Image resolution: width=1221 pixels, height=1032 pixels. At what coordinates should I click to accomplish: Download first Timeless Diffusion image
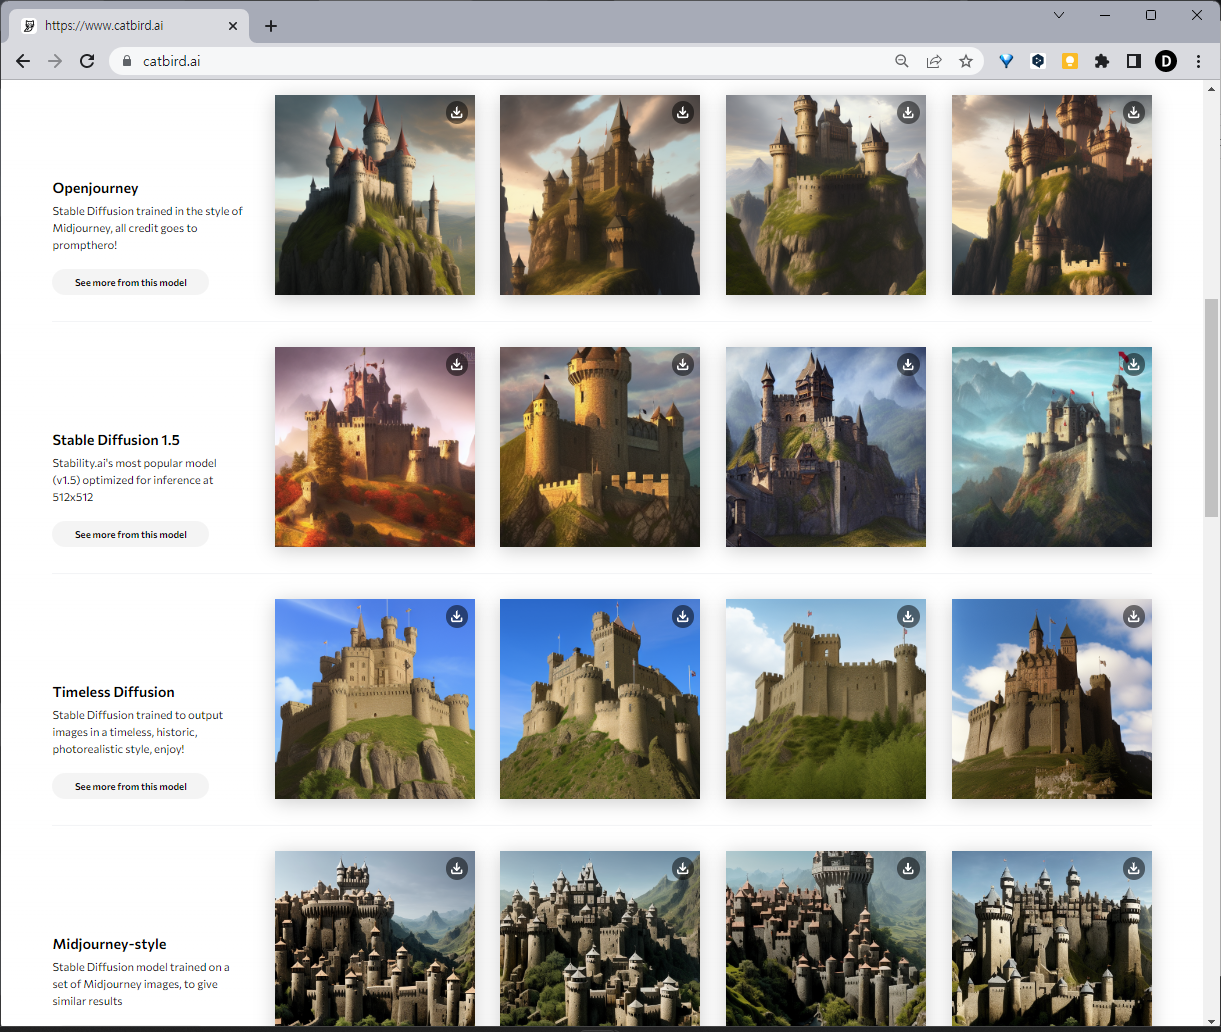456,617
